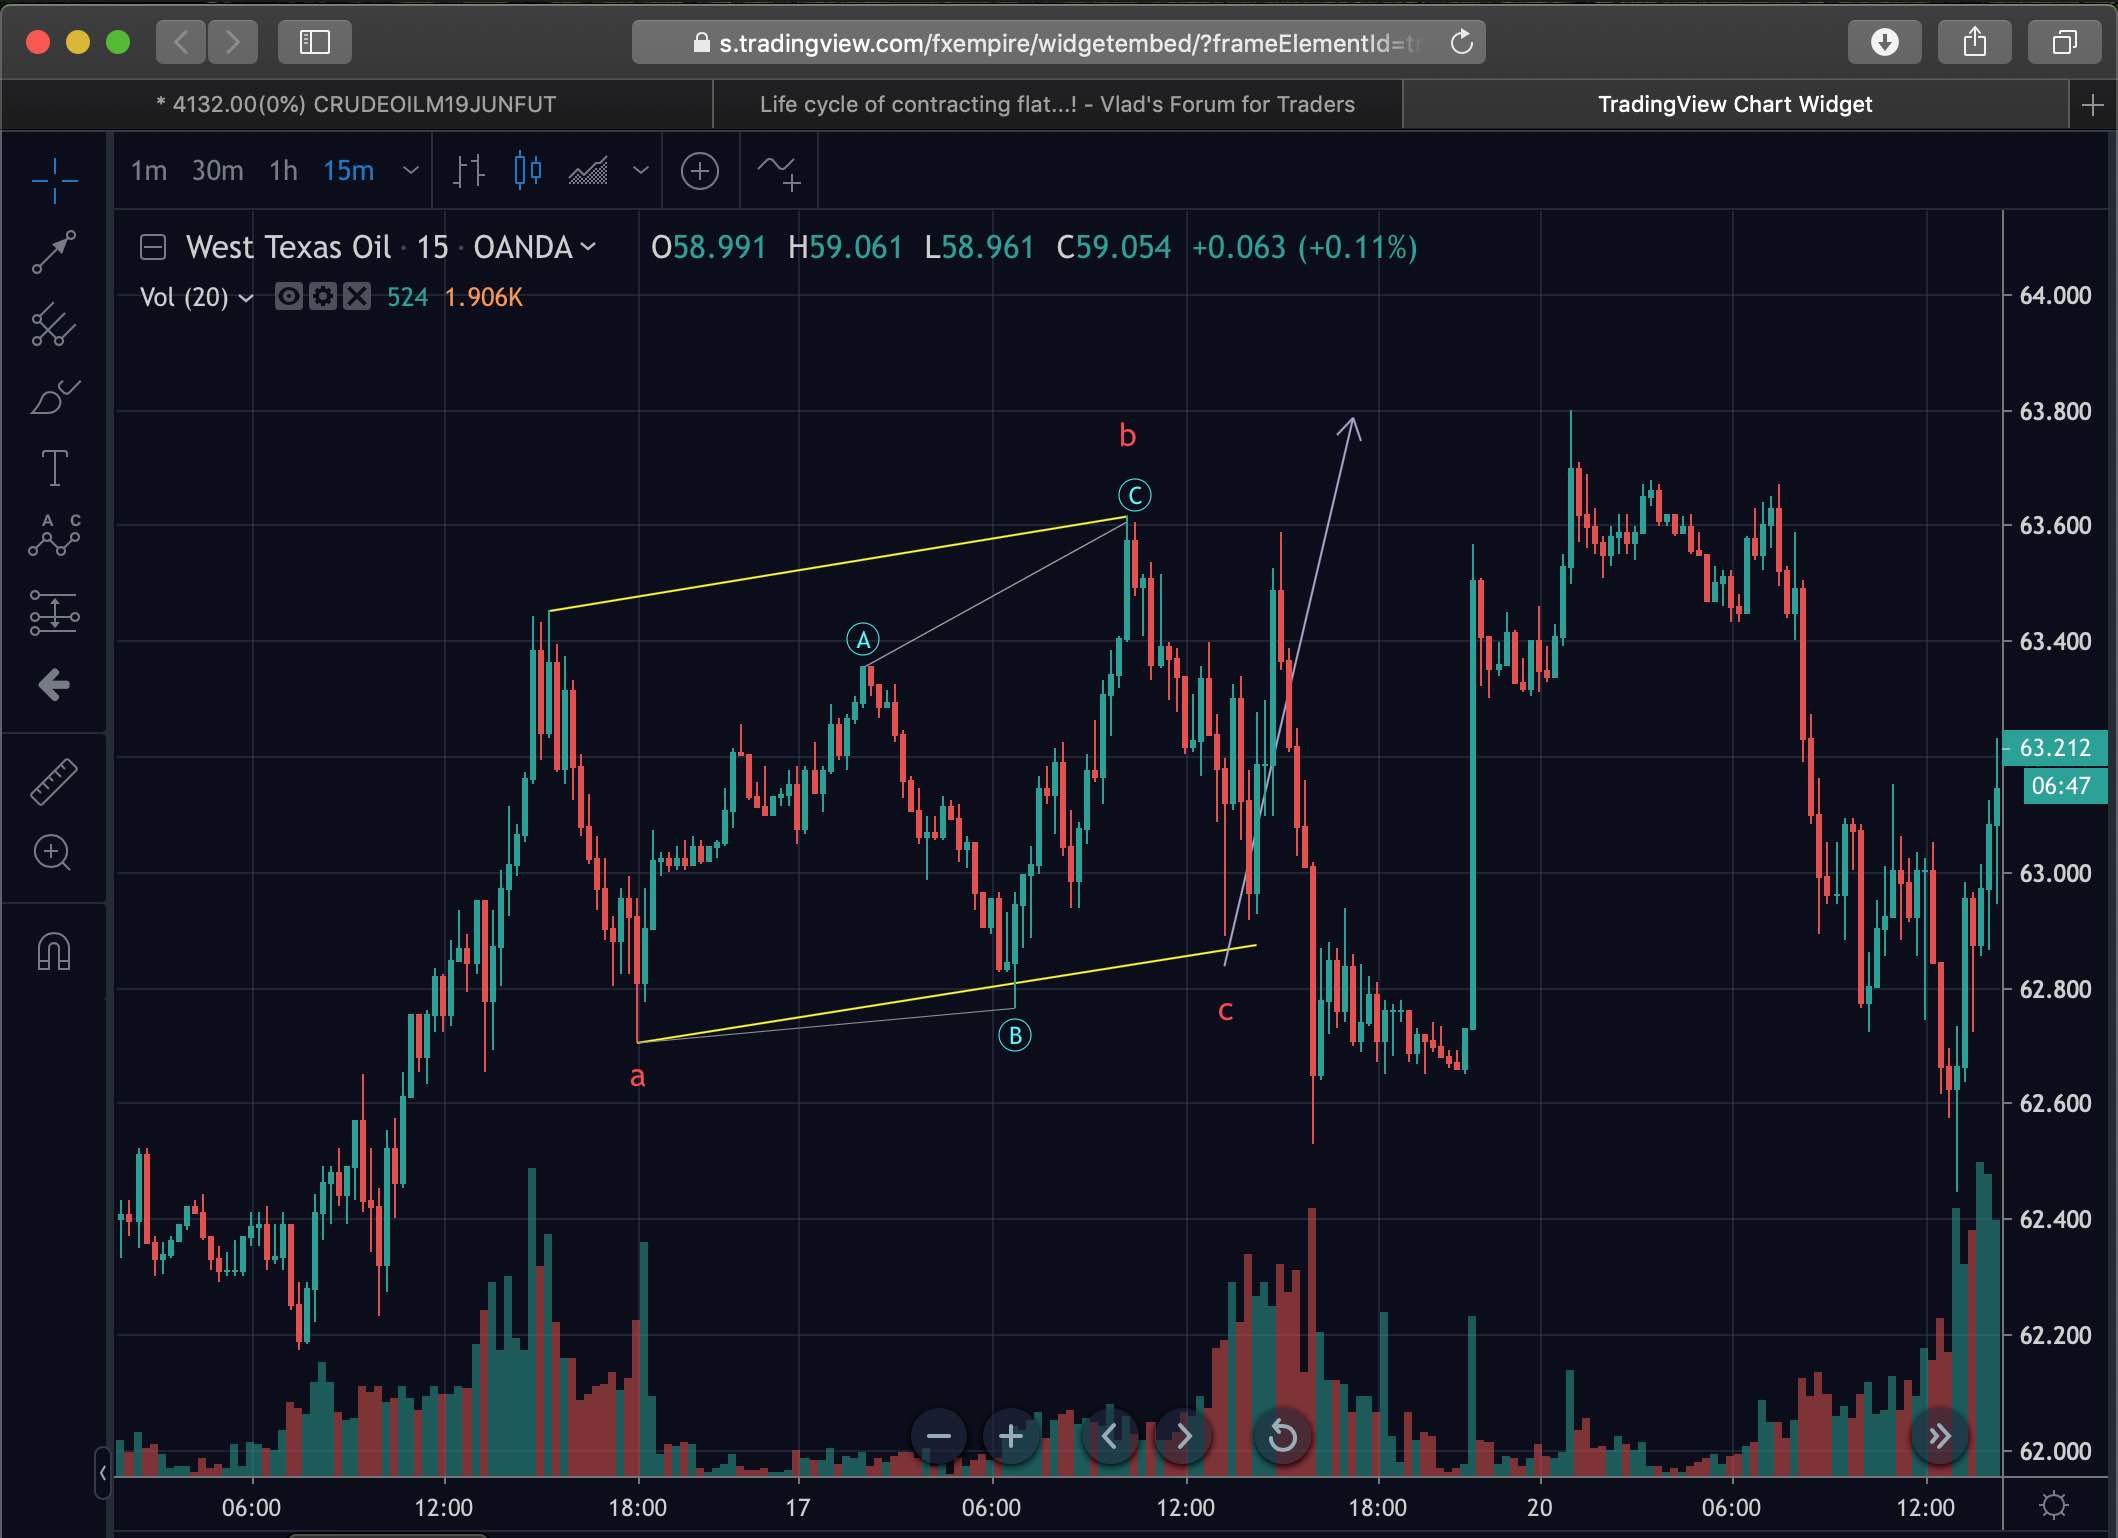Viewport: 2118px width, 1538px height.
Task: Click the 1h timeframe button
Action: point(283,171)
